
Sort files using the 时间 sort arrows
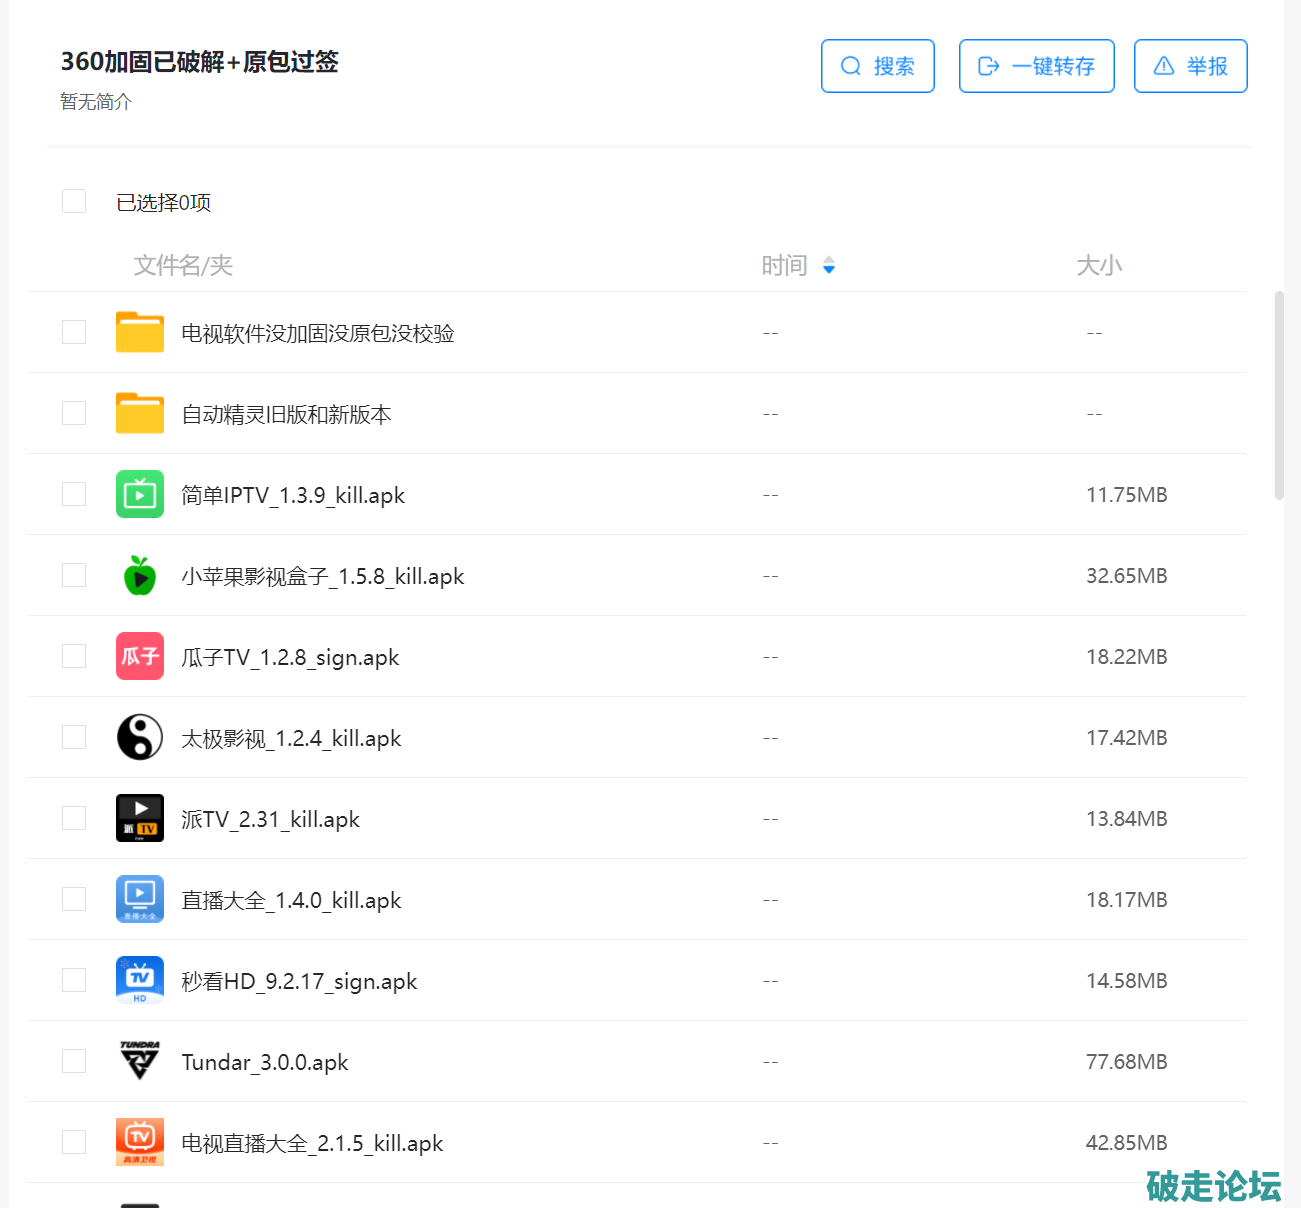click(828, 265)
